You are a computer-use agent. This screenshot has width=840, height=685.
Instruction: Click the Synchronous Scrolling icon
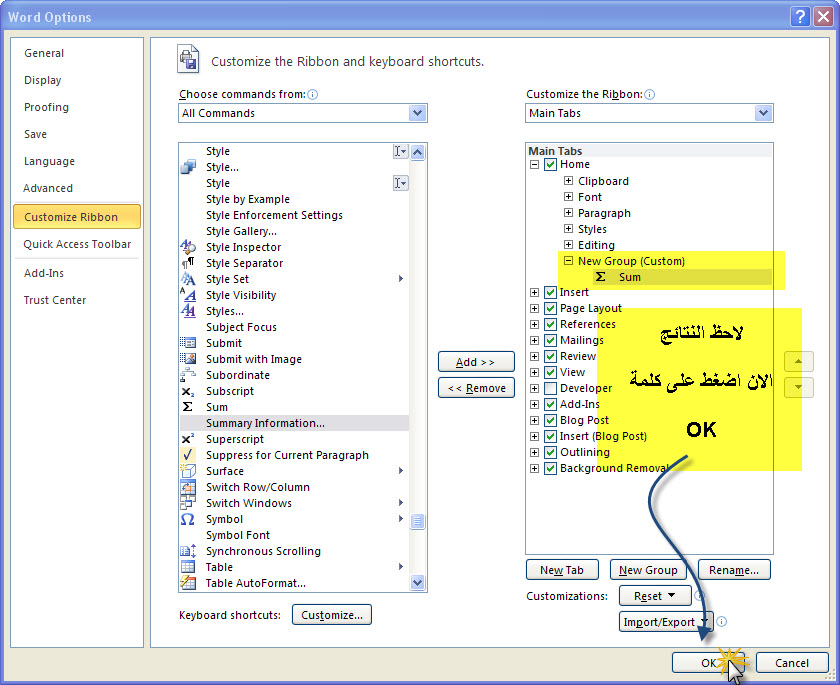(188, 551)
